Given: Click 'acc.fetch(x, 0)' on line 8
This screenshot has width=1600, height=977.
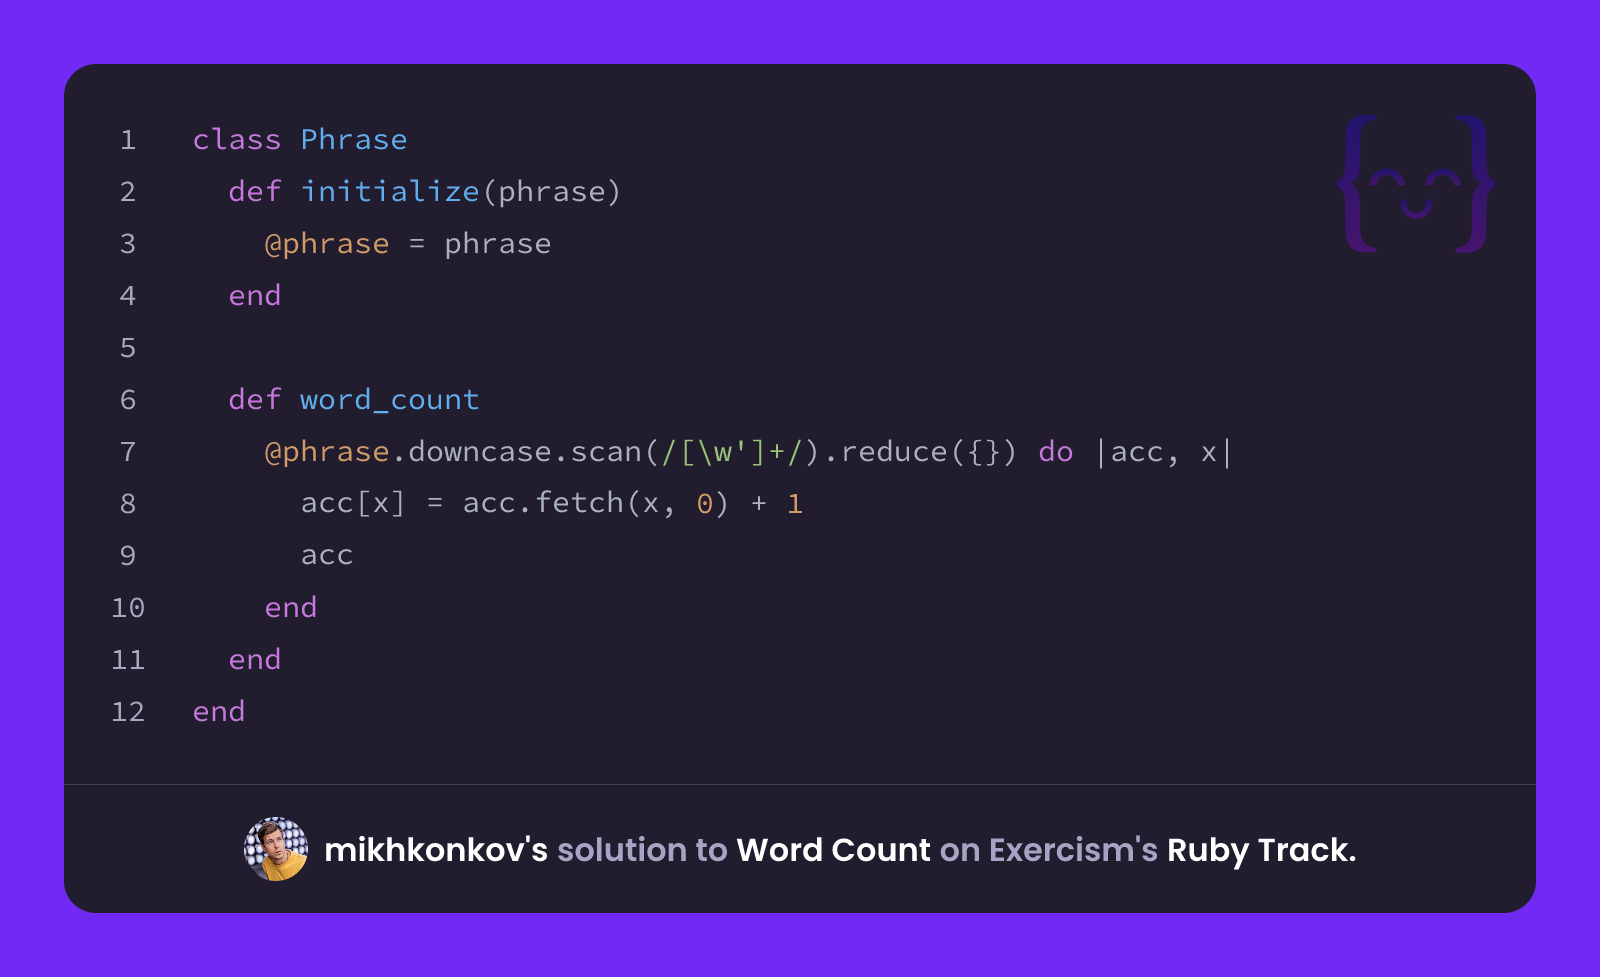Looking at the screenshot, I should tap(596, 503).
